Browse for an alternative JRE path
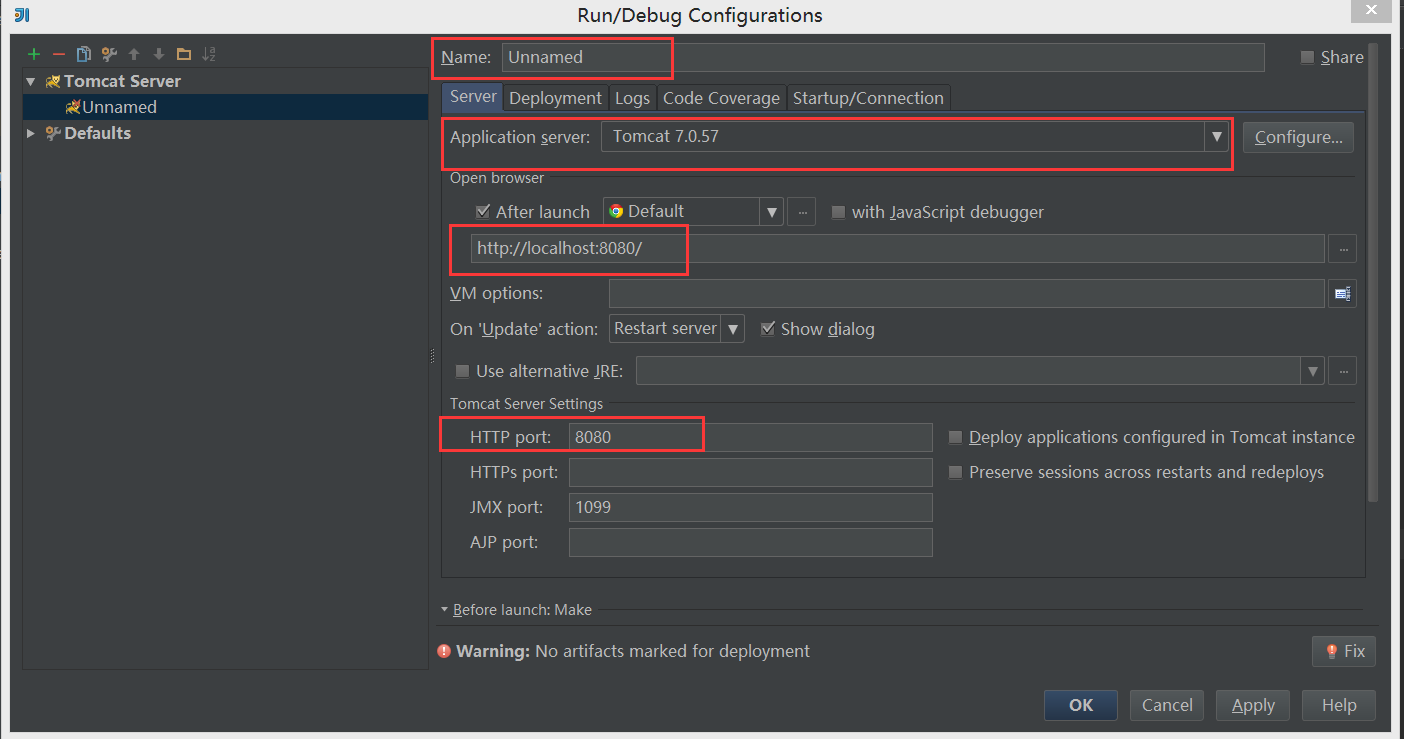Image resolution: width=1404 pixels, height=739 pixels. [x=1342, y=371]
